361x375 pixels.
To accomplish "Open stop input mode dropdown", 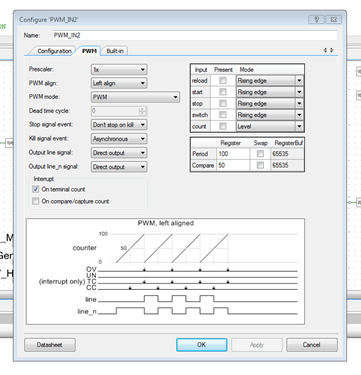I will tap(270, 104).
